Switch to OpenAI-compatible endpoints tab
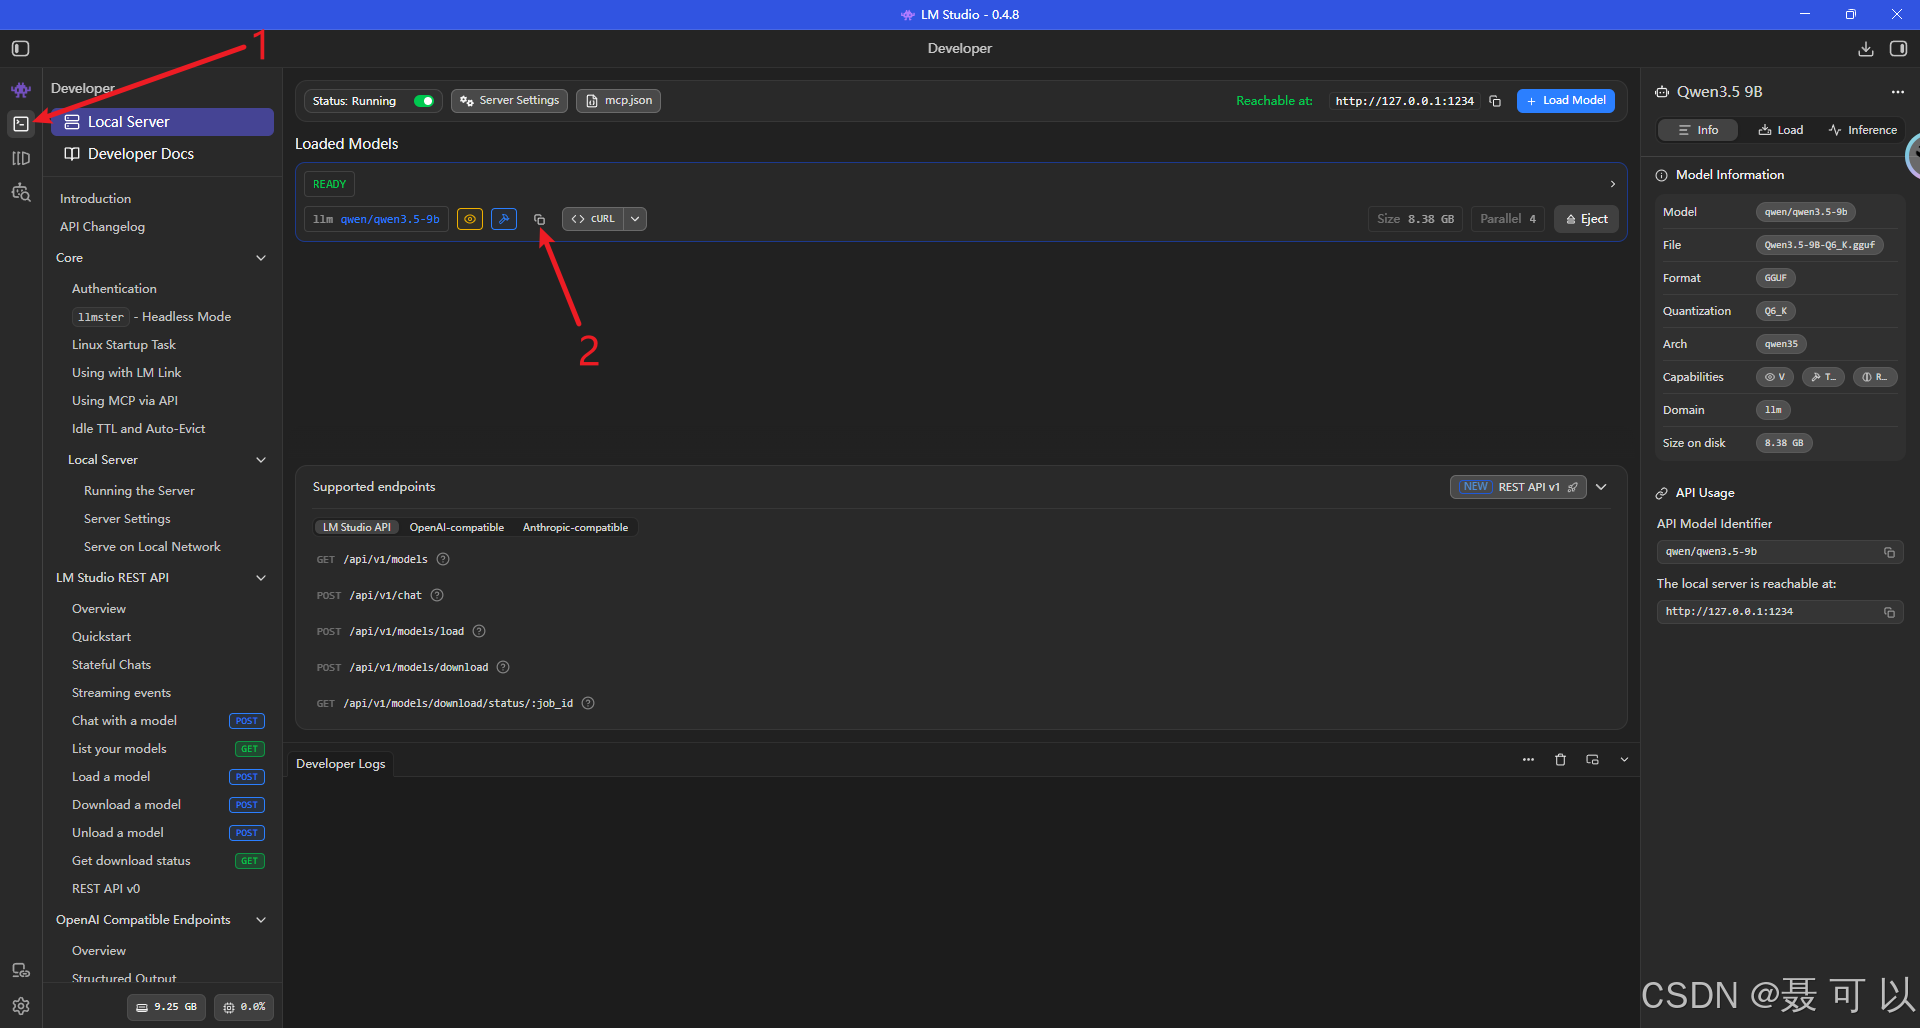Screen dimensions: 1920x1028 pos(457,527)
